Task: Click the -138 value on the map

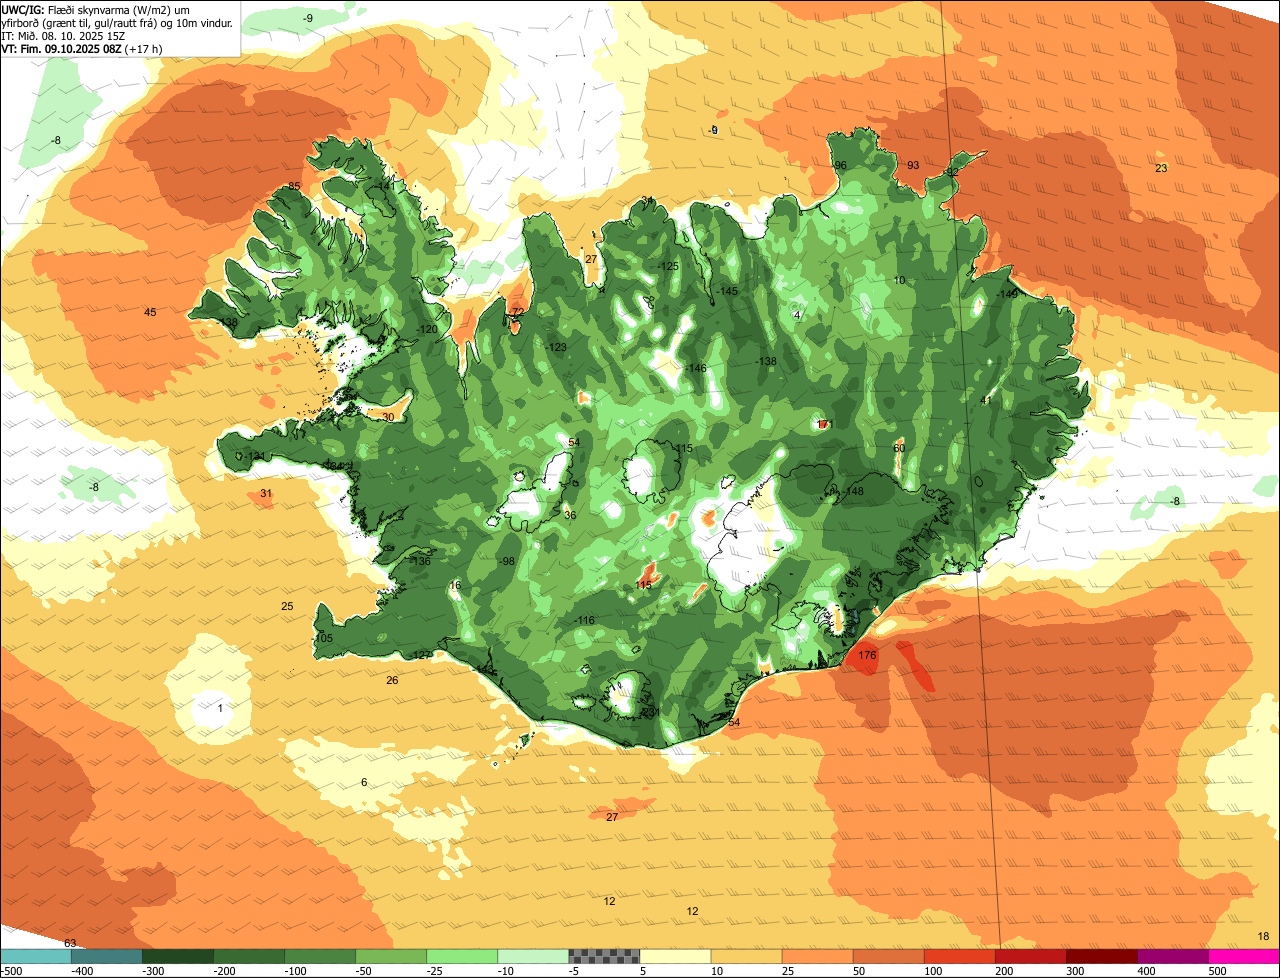Action: 766,361
